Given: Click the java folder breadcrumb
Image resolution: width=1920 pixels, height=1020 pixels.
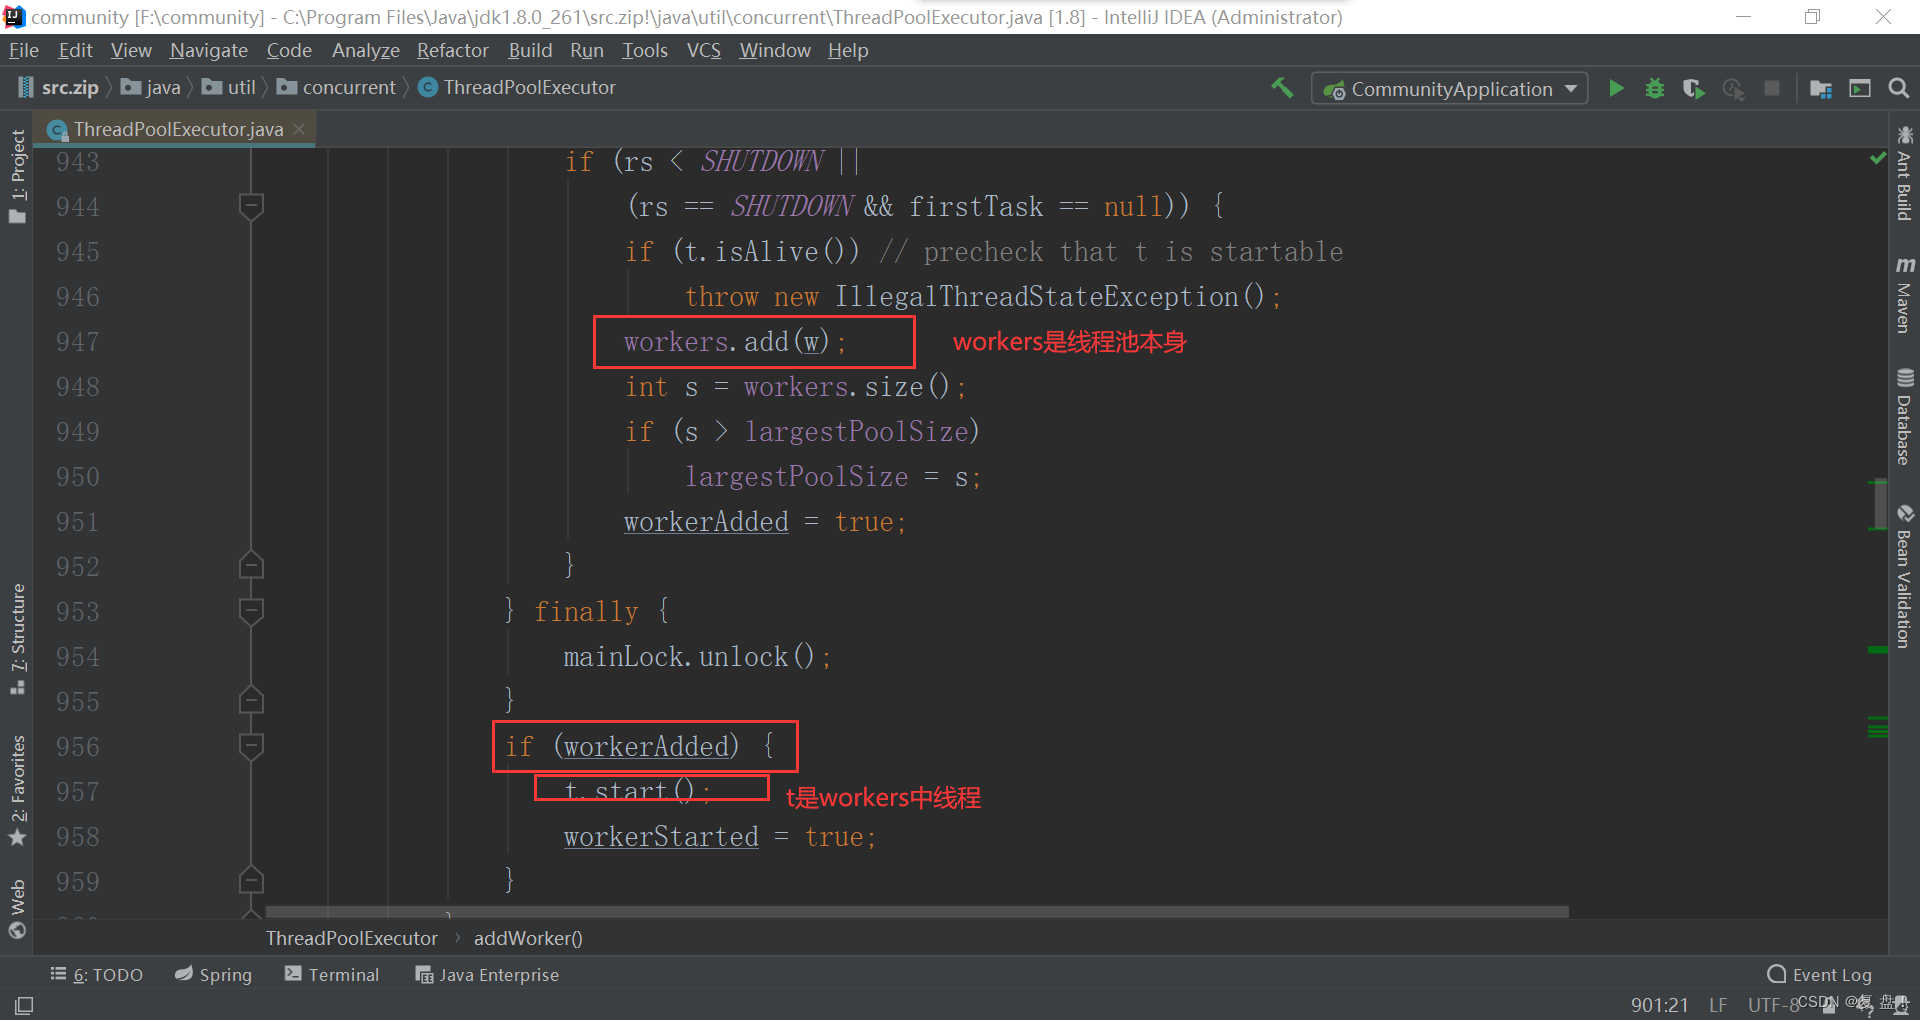Looking at the screenshot, I should click(x=151, y=88).
